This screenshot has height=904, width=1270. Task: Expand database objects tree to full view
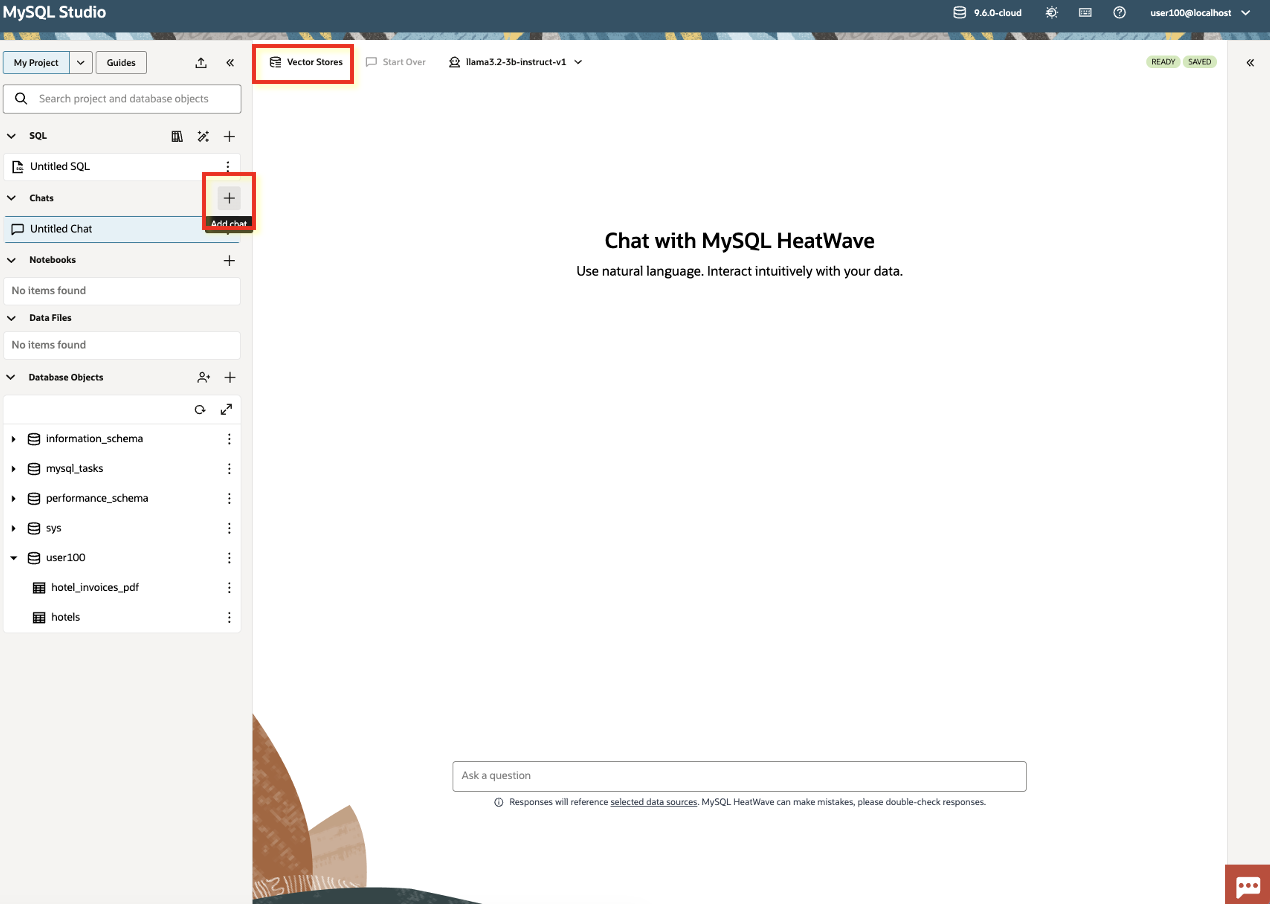227,410
